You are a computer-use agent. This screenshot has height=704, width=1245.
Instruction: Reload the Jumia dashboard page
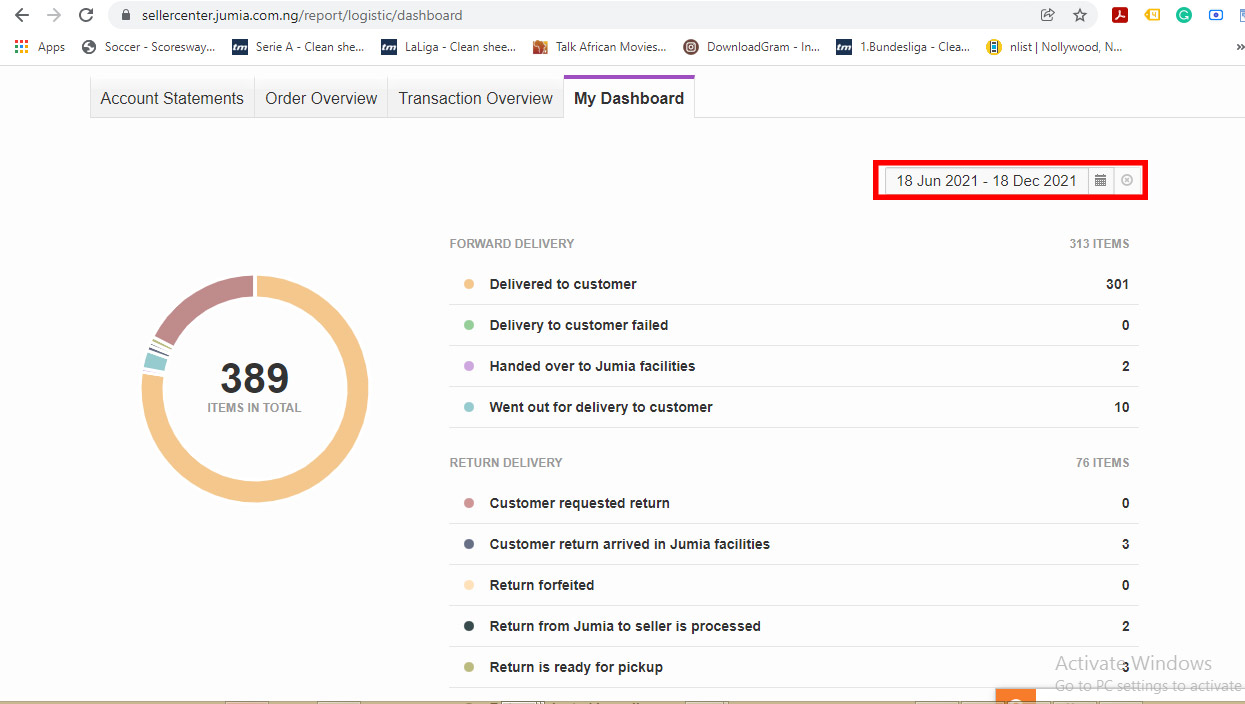pos(86,15)
